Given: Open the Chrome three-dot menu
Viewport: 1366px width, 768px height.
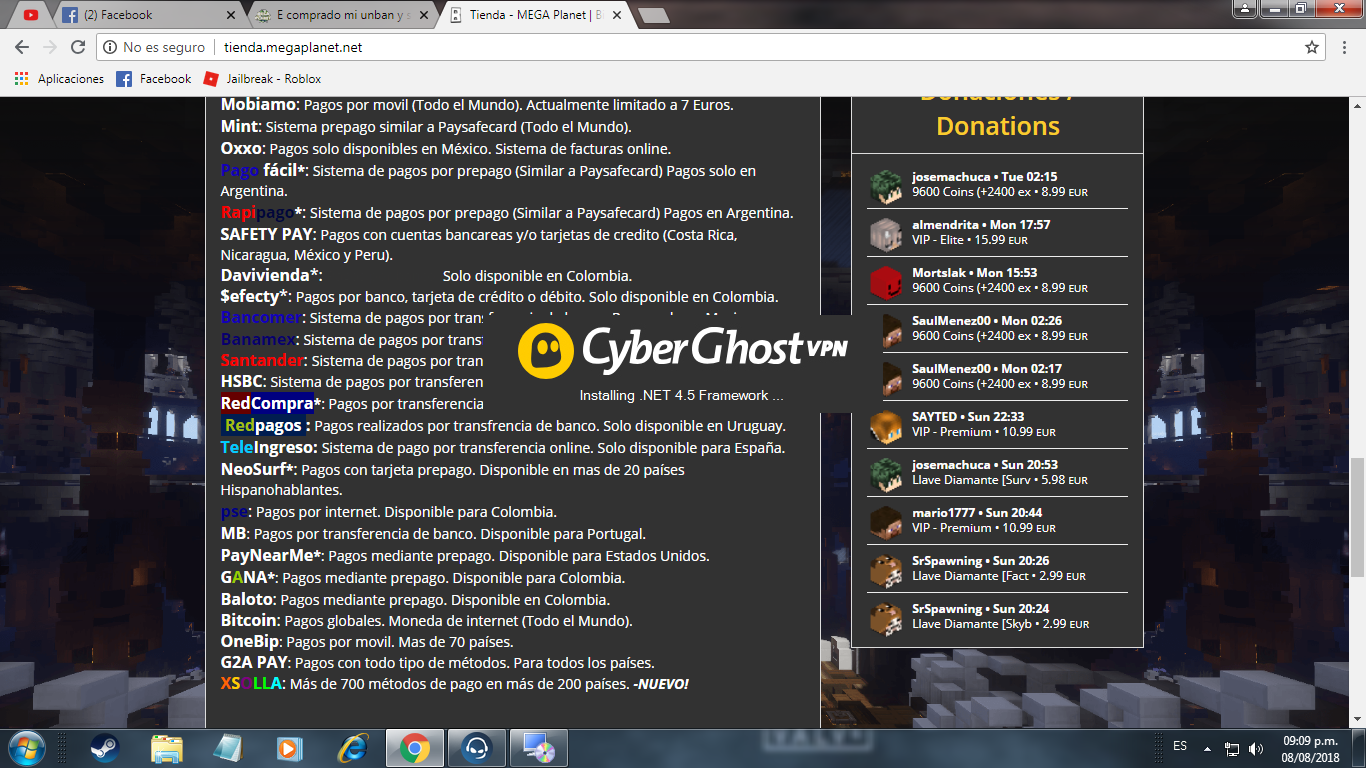Looking at the screenshot, I should pos(1345,47).
